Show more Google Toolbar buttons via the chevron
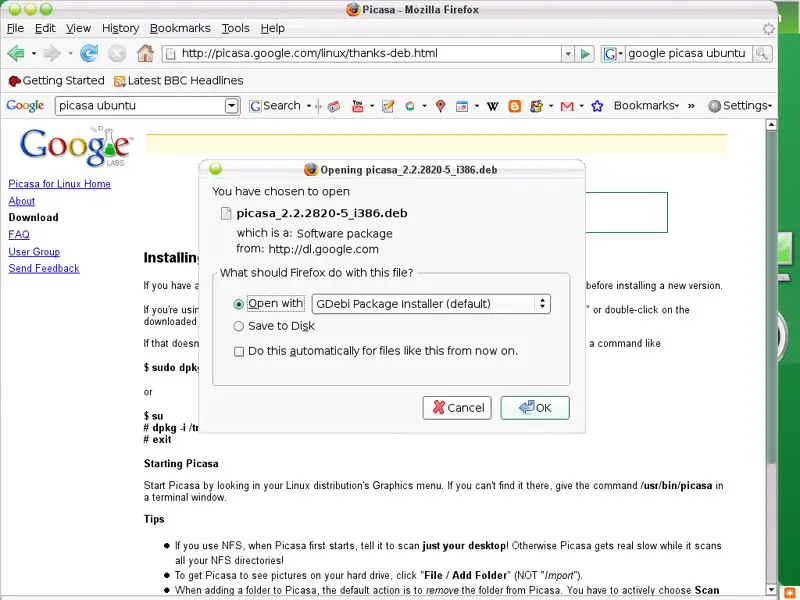Viewport: 800px width, 600px height. point(691,106)
